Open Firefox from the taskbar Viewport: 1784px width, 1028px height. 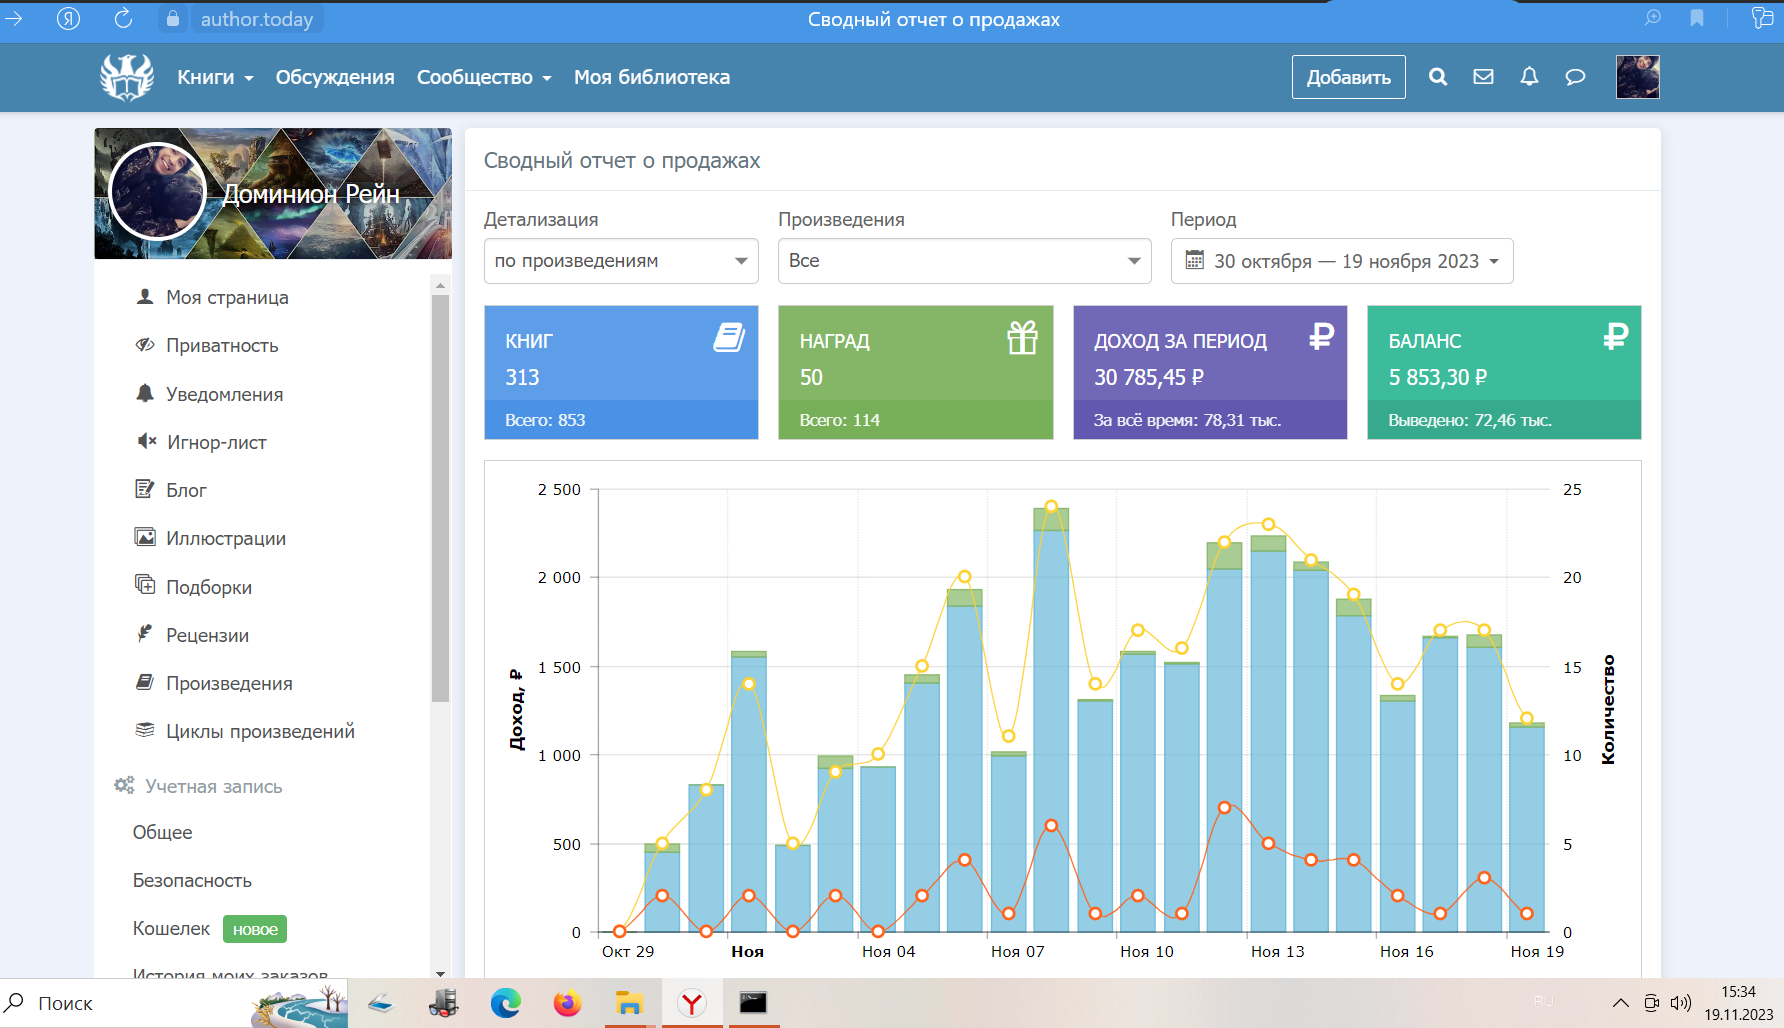coord(567,1002)
